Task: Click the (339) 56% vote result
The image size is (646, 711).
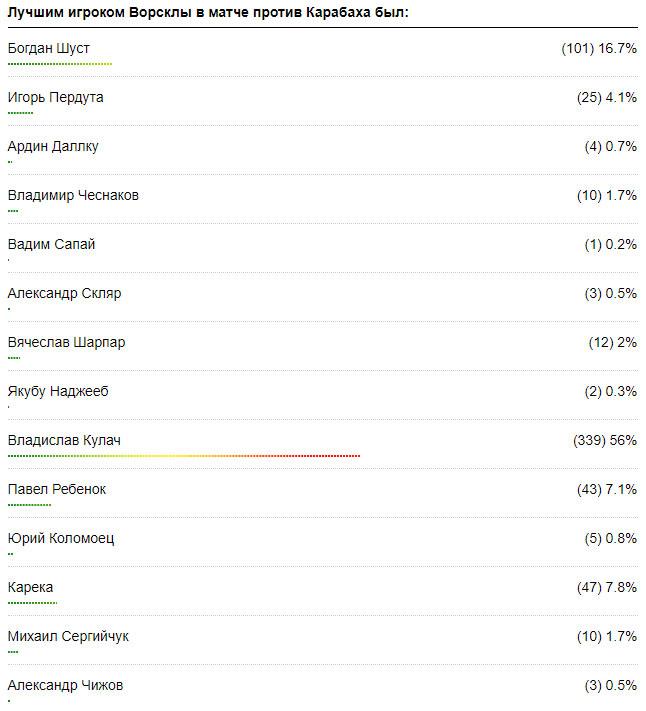Action: point(605,440)
